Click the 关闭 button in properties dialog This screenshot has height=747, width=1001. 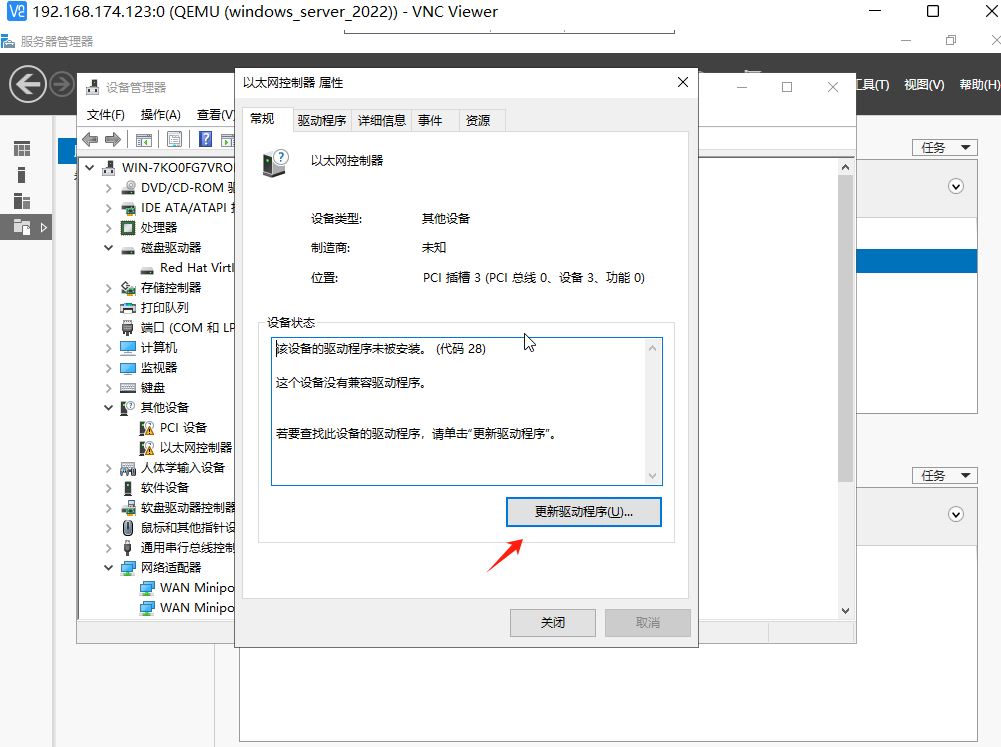(x=553, y=622)
